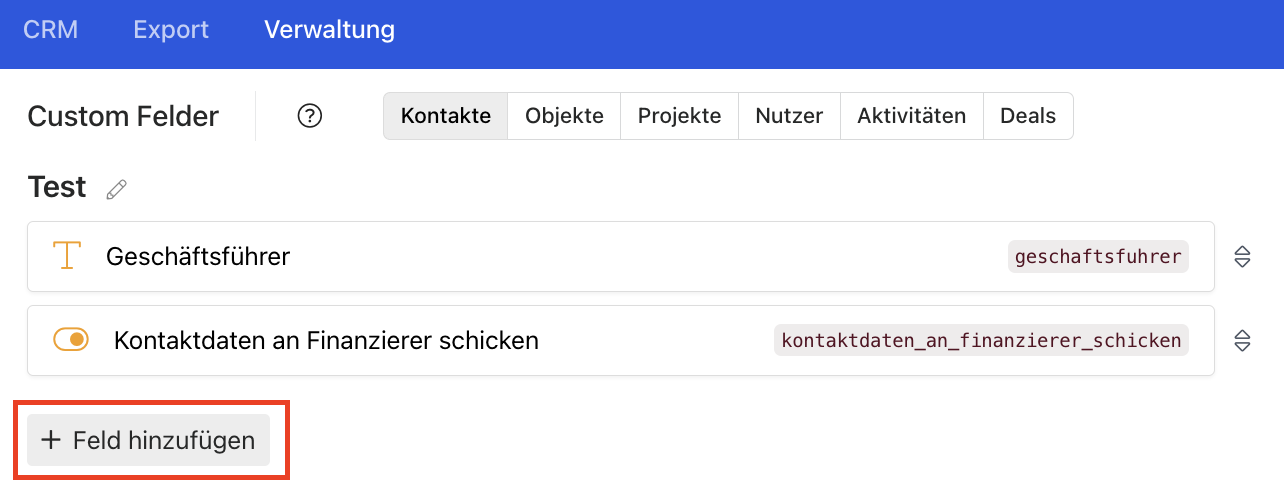1284x502 pixels.
Task: Open the CRM menu item
Action: pos(51,30)
